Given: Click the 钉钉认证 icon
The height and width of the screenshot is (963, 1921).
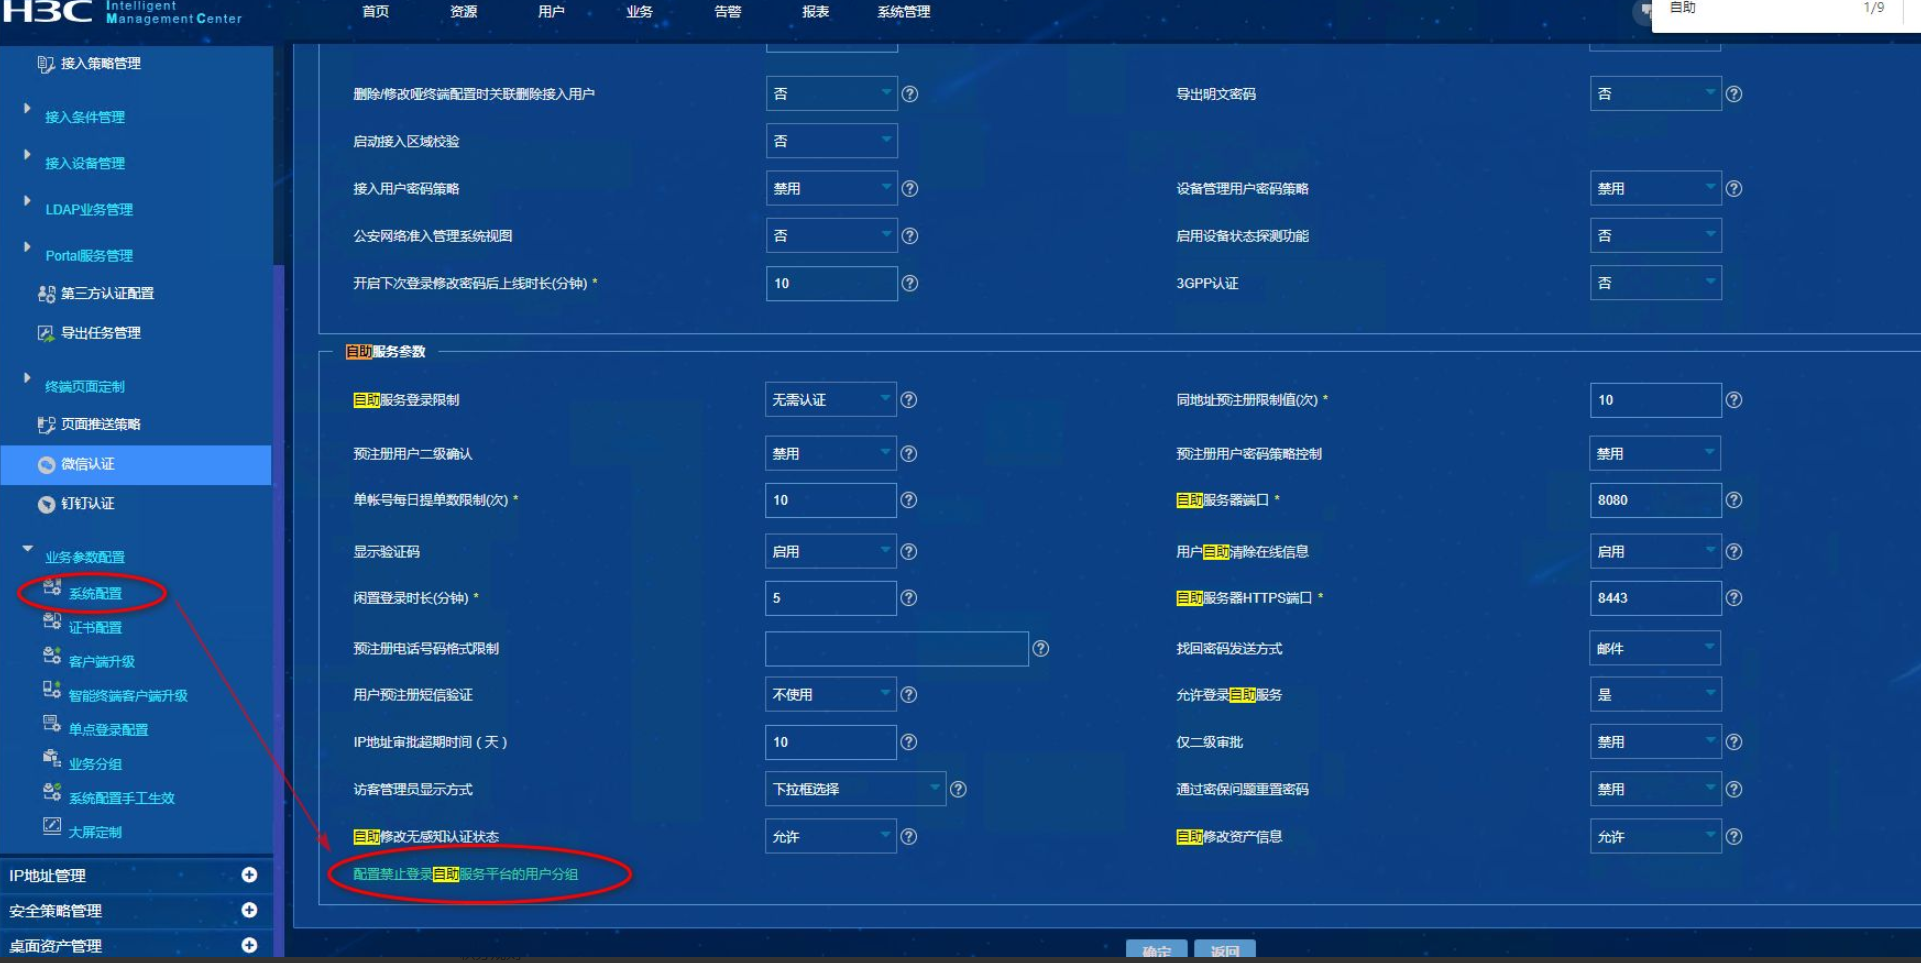Looking at the screenshot, I should (x=46, y=504).
